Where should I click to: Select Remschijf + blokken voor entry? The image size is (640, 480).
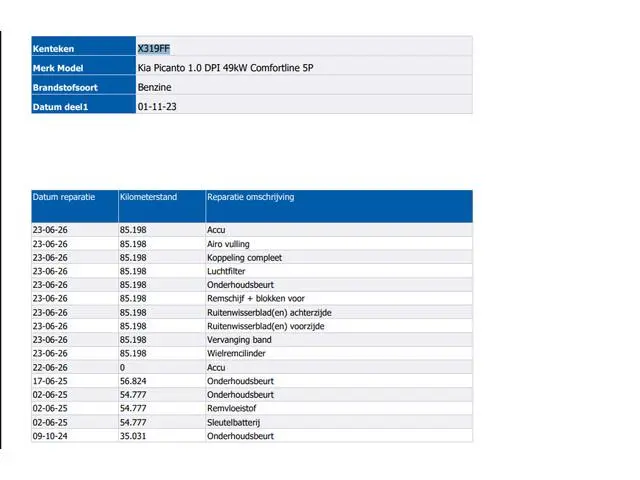click(x=256, y=299)
